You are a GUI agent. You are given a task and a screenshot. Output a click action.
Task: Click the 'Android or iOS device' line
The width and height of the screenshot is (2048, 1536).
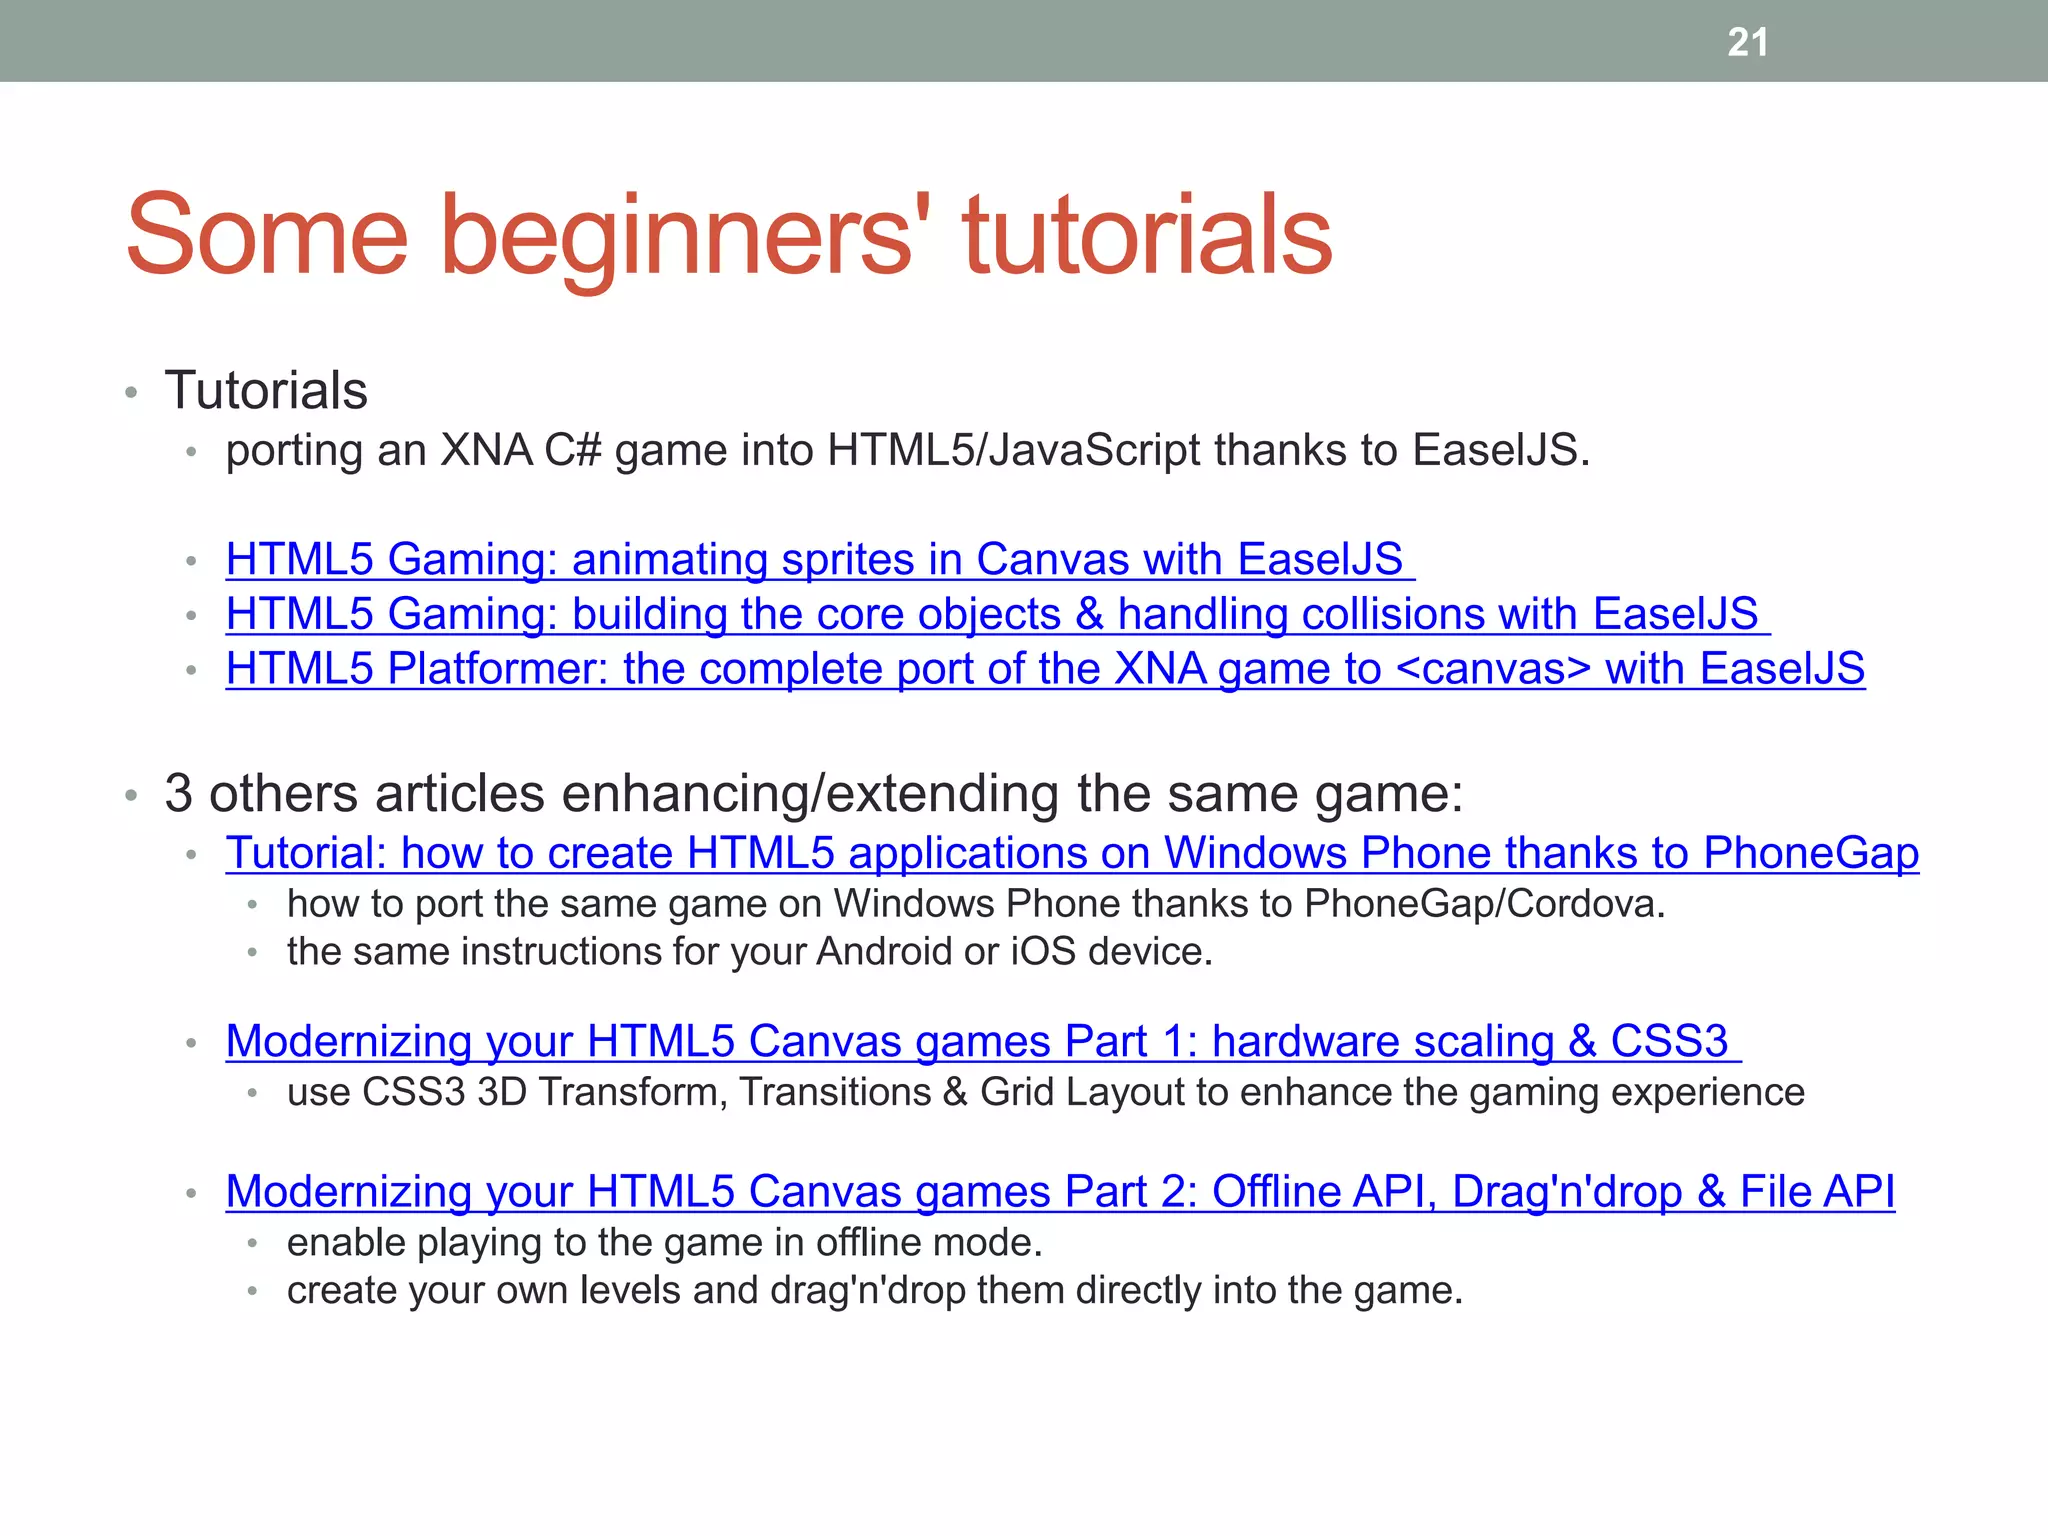749,951
